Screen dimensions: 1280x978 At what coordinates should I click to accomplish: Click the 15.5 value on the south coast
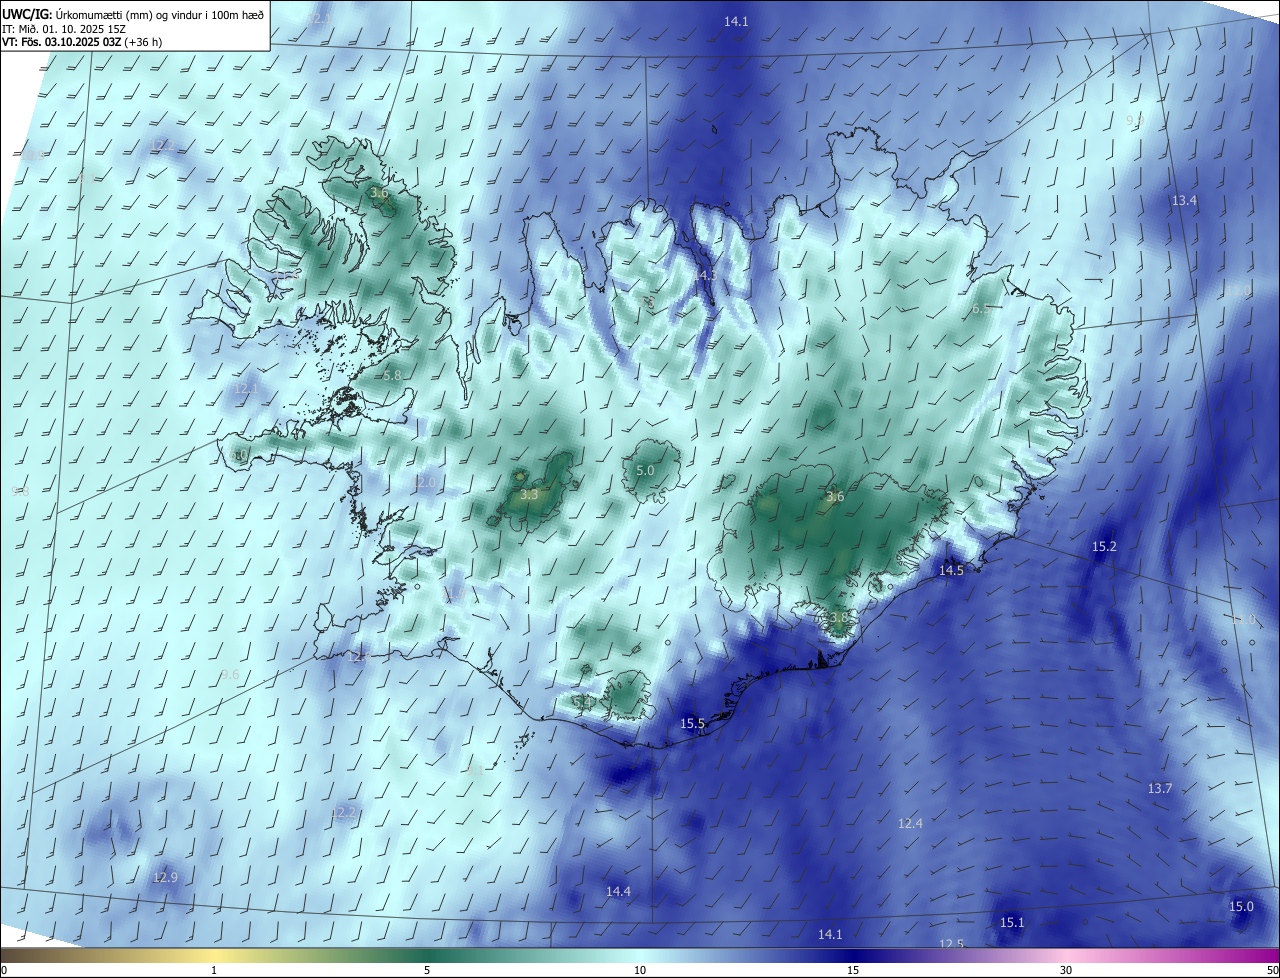(693, 724)
